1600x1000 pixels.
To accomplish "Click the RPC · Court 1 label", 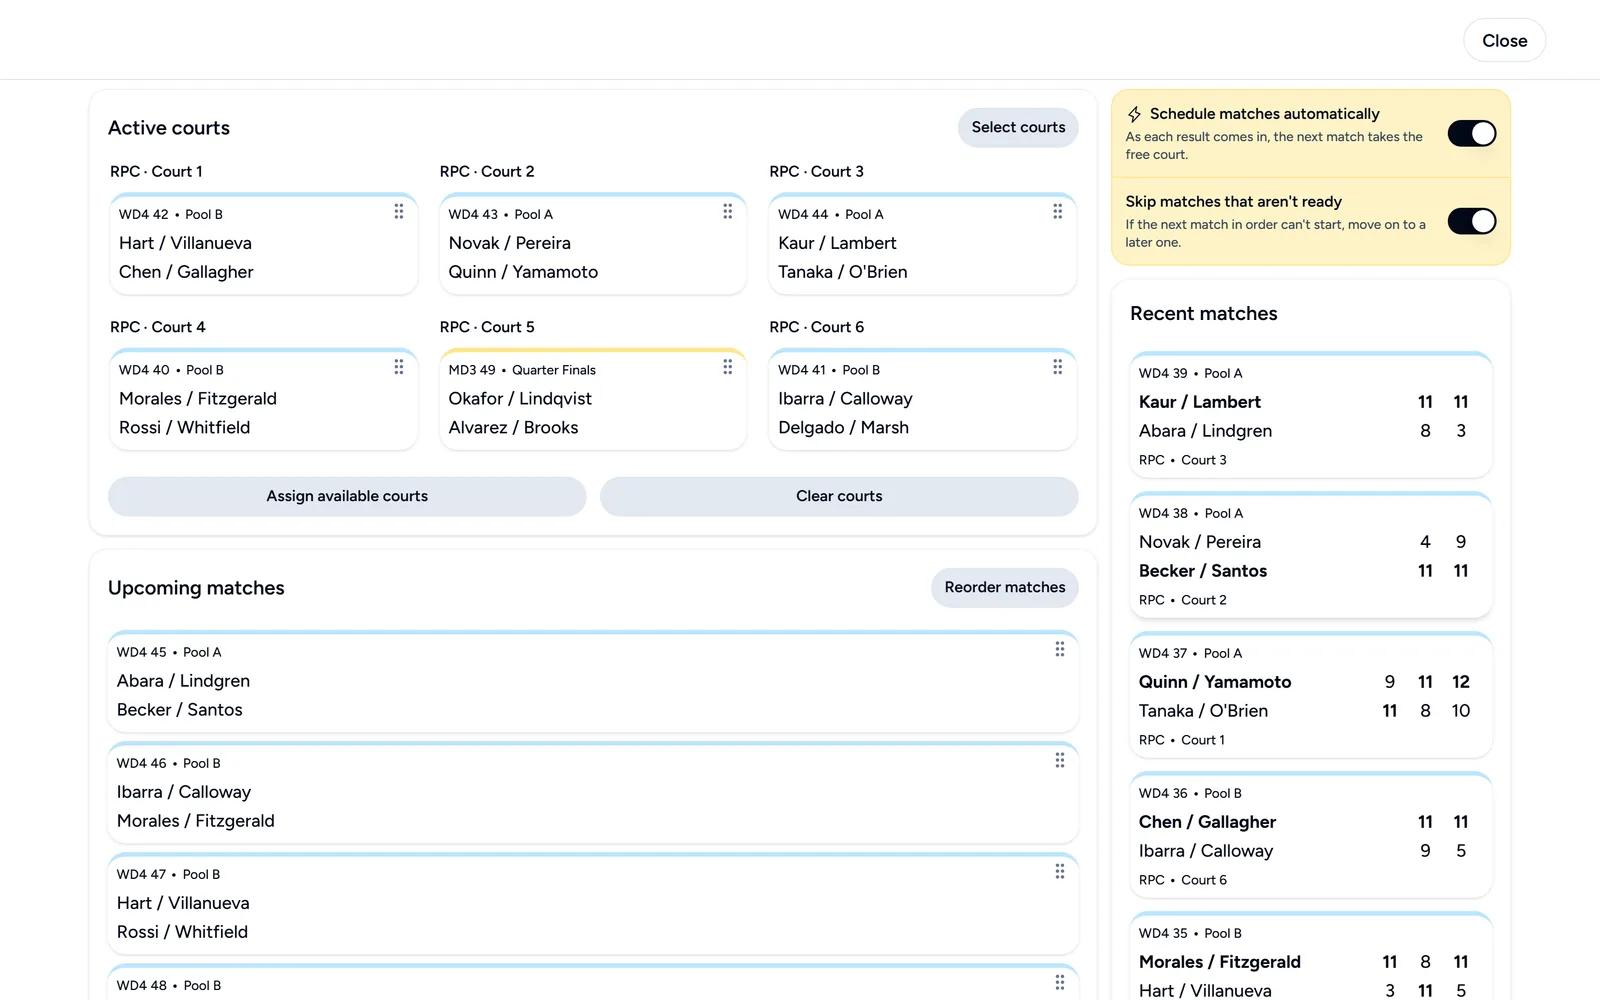I will (156, 171).
